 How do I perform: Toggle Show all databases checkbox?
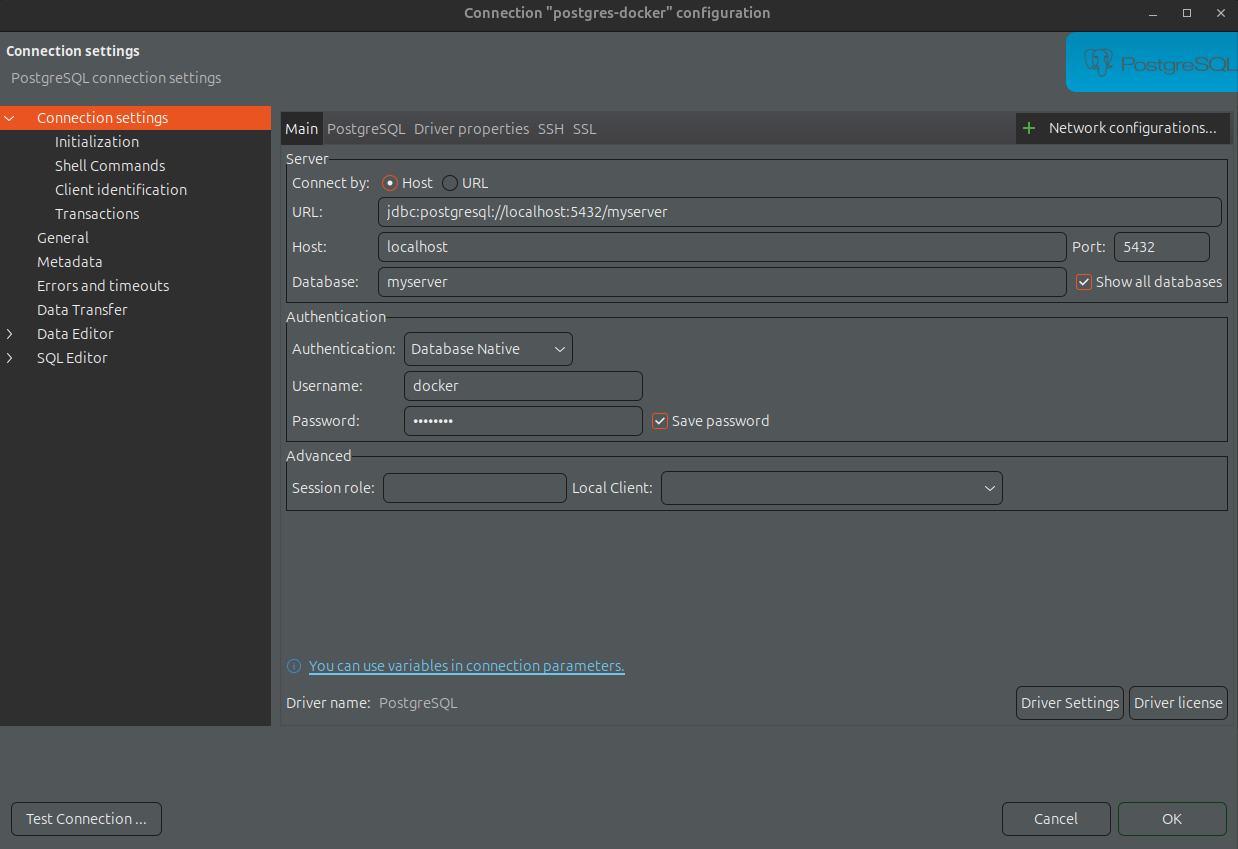1083,282
